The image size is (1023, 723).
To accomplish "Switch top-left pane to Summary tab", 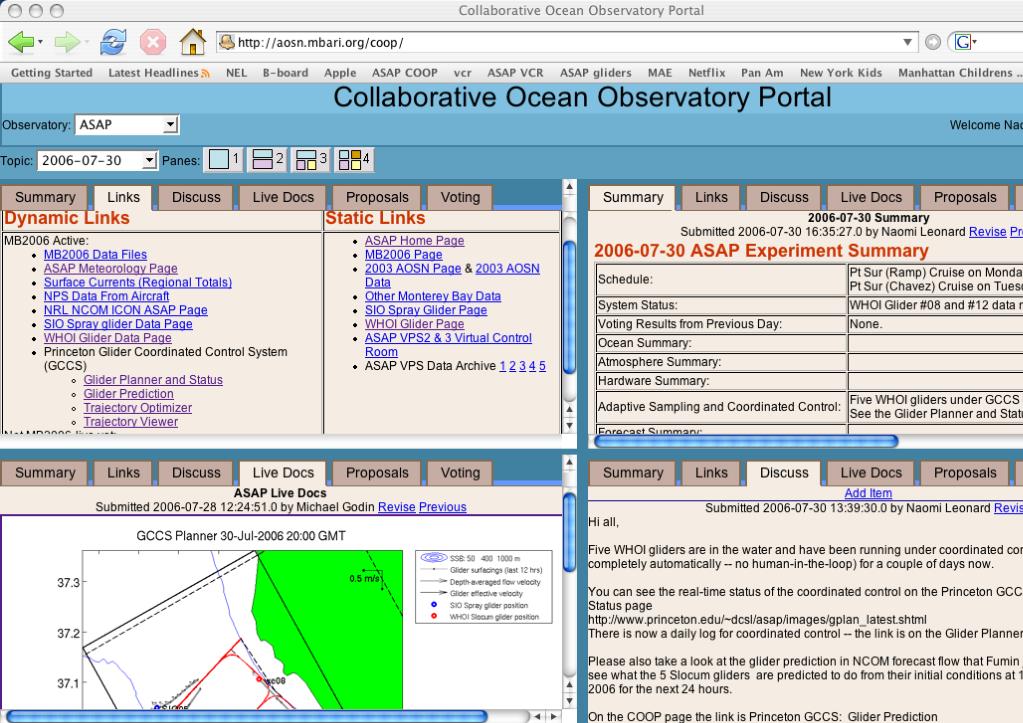I will (x=44, y=198).
